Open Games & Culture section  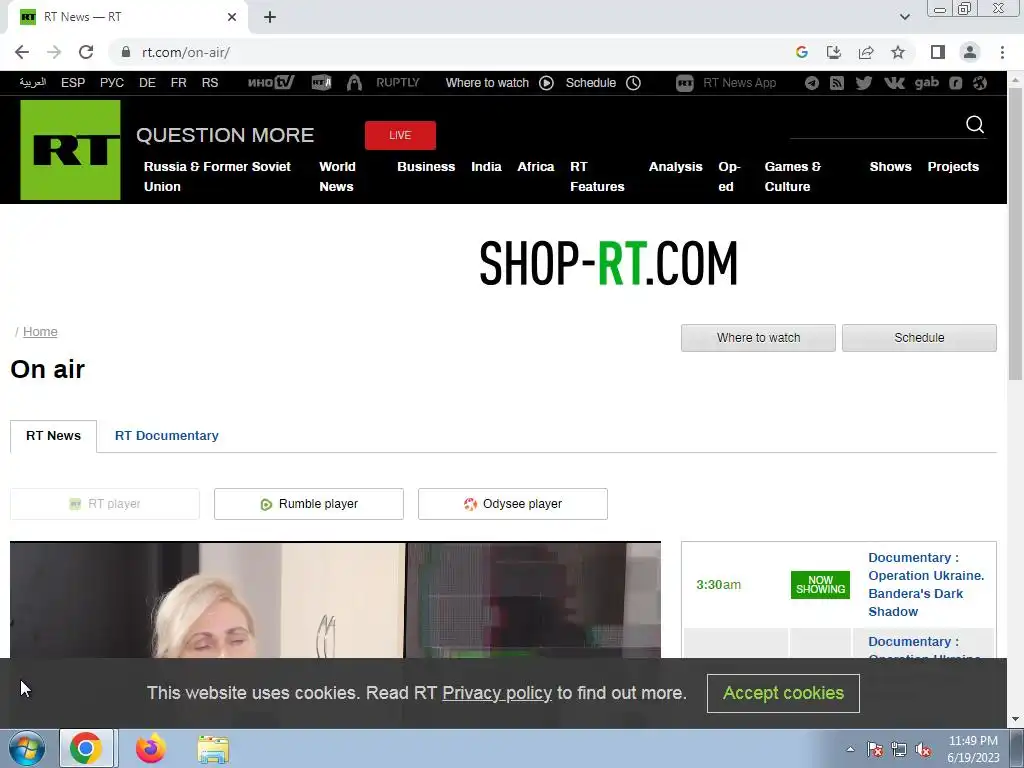click(792, 176)
